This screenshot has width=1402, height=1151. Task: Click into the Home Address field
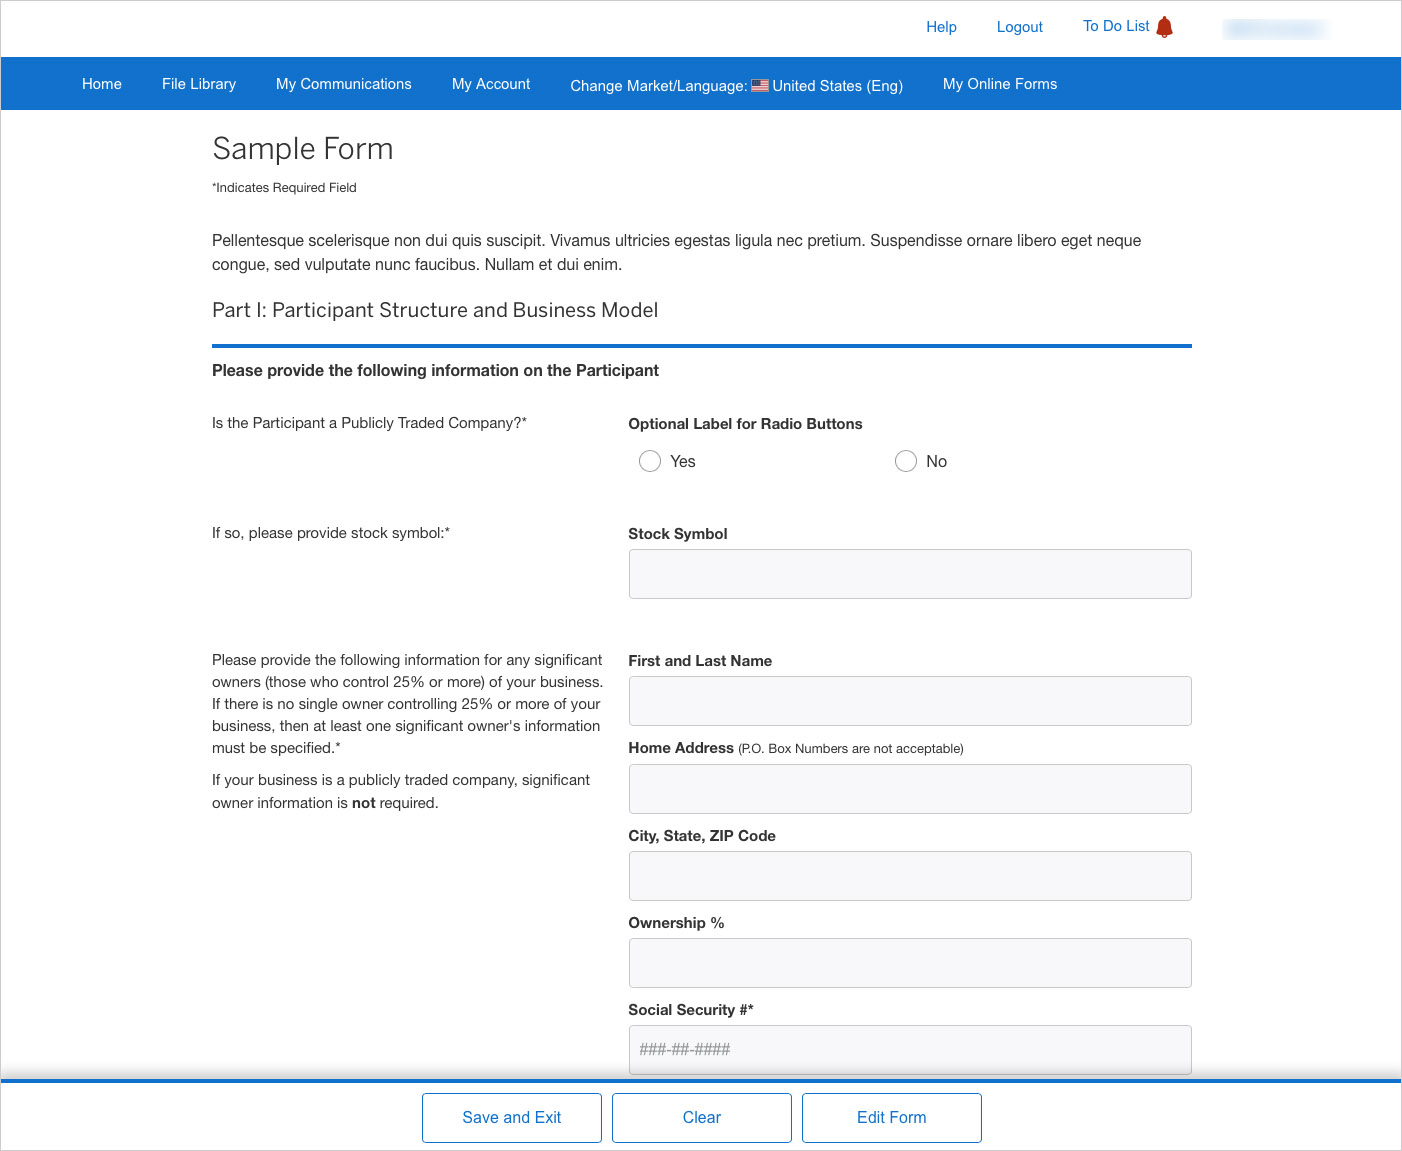click(x=909, y=789)
